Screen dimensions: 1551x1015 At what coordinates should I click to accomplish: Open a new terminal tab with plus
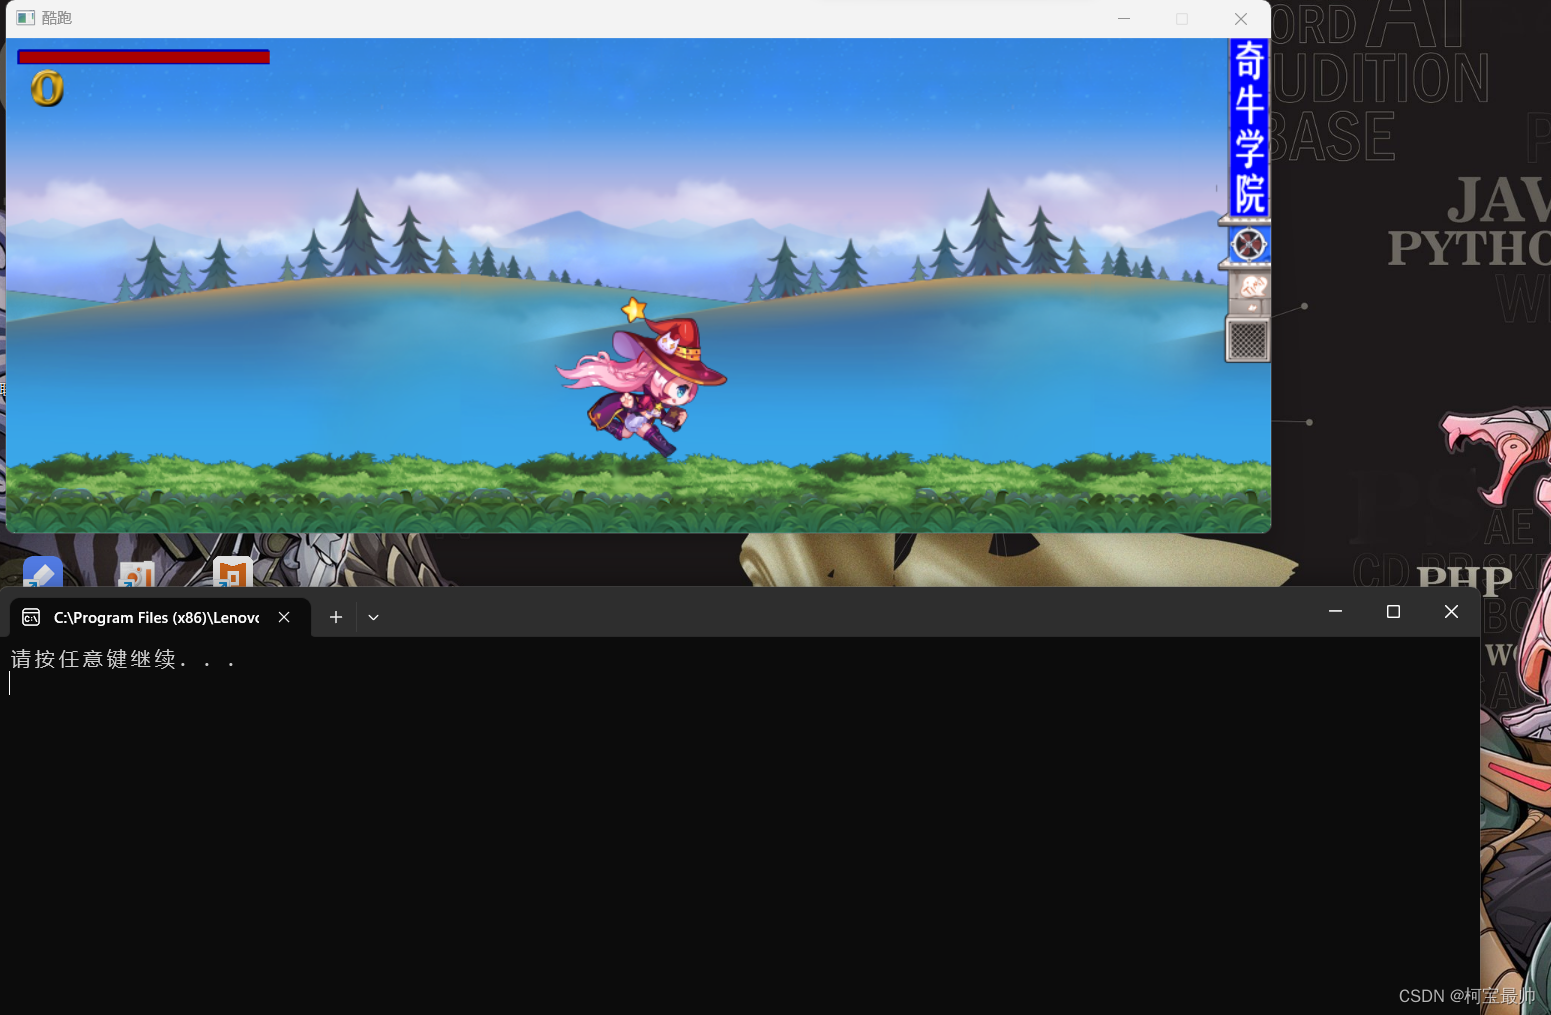pyautogui.click(x=336, y=617)
